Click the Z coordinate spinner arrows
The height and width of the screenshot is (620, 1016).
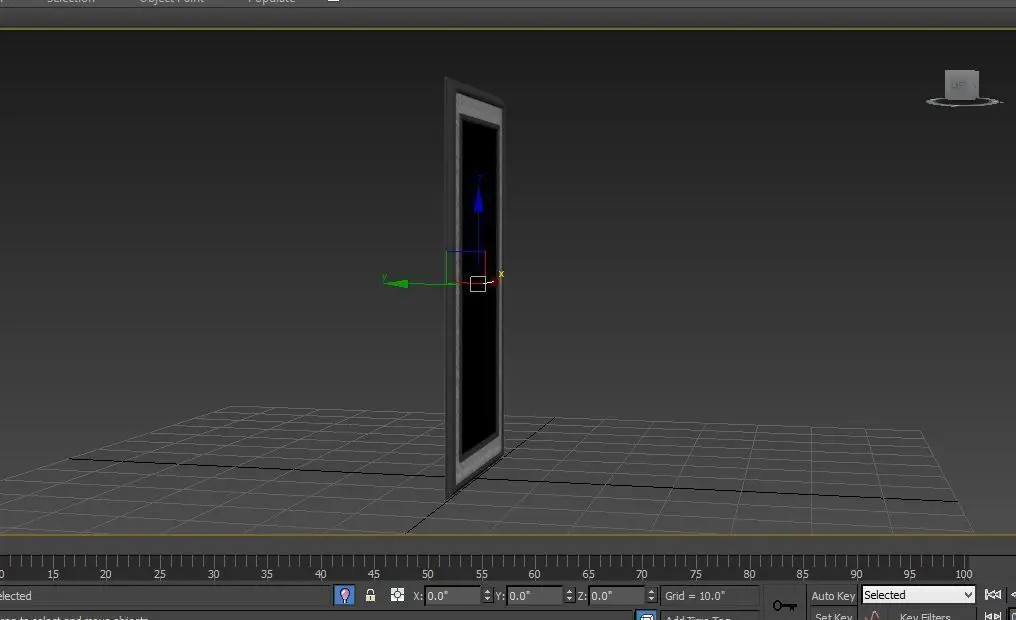coord(652,595)
